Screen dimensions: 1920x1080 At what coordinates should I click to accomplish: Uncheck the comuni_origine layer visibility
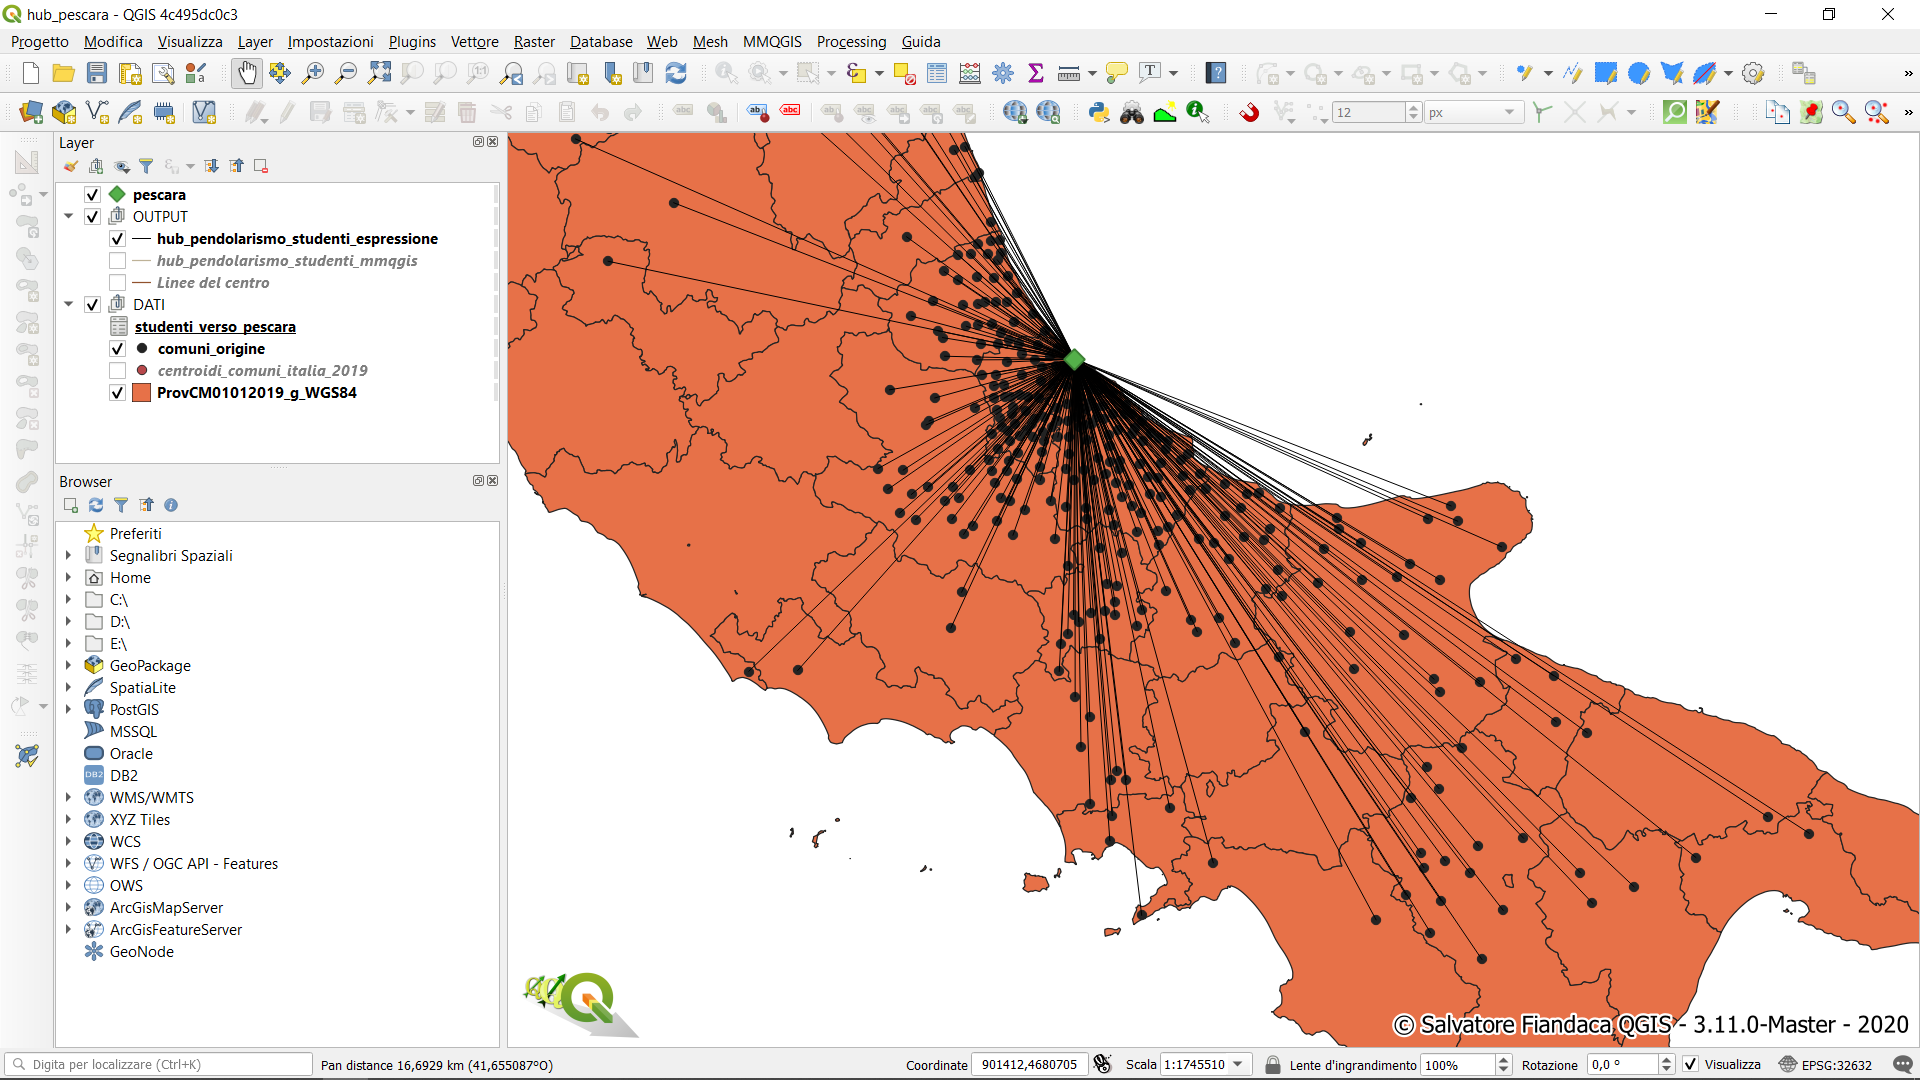[117, 349]
